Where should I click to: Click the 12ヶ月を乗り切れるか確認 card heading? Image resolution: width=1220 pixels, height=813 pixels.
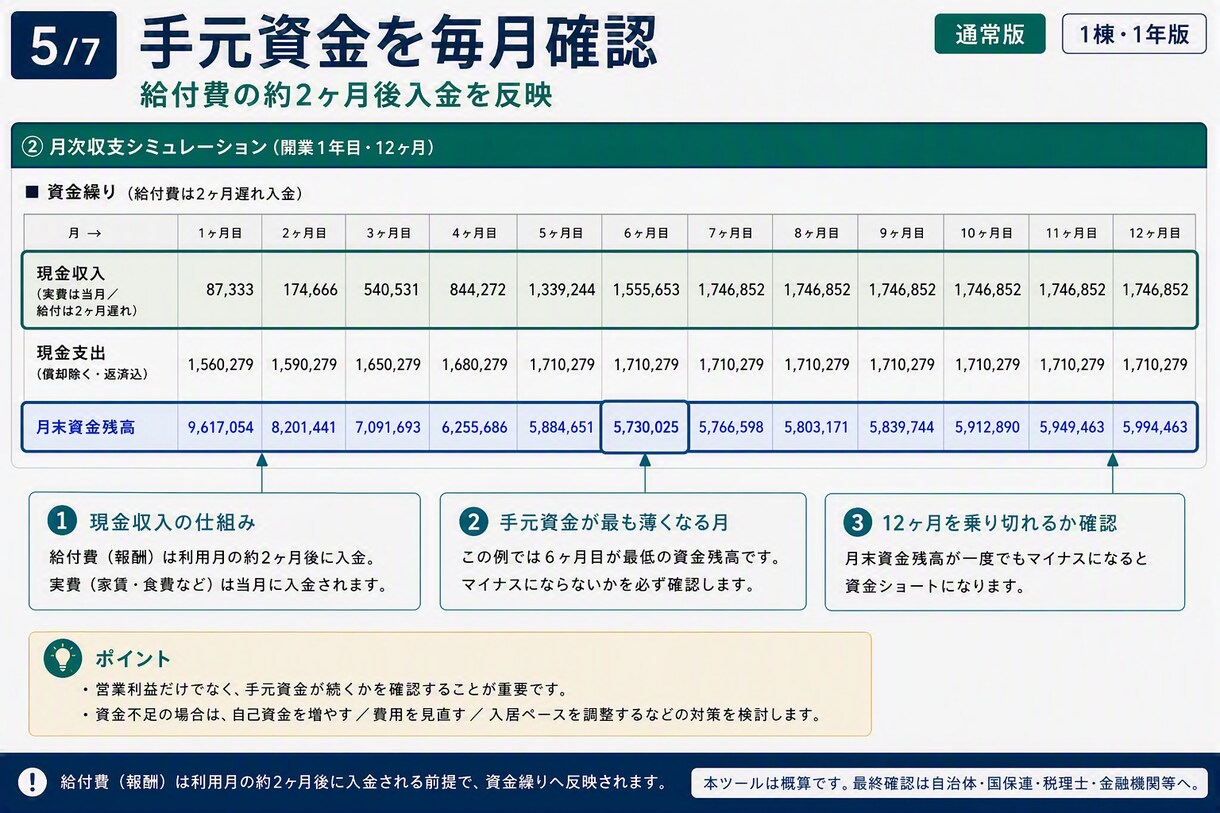click(999, 522)
